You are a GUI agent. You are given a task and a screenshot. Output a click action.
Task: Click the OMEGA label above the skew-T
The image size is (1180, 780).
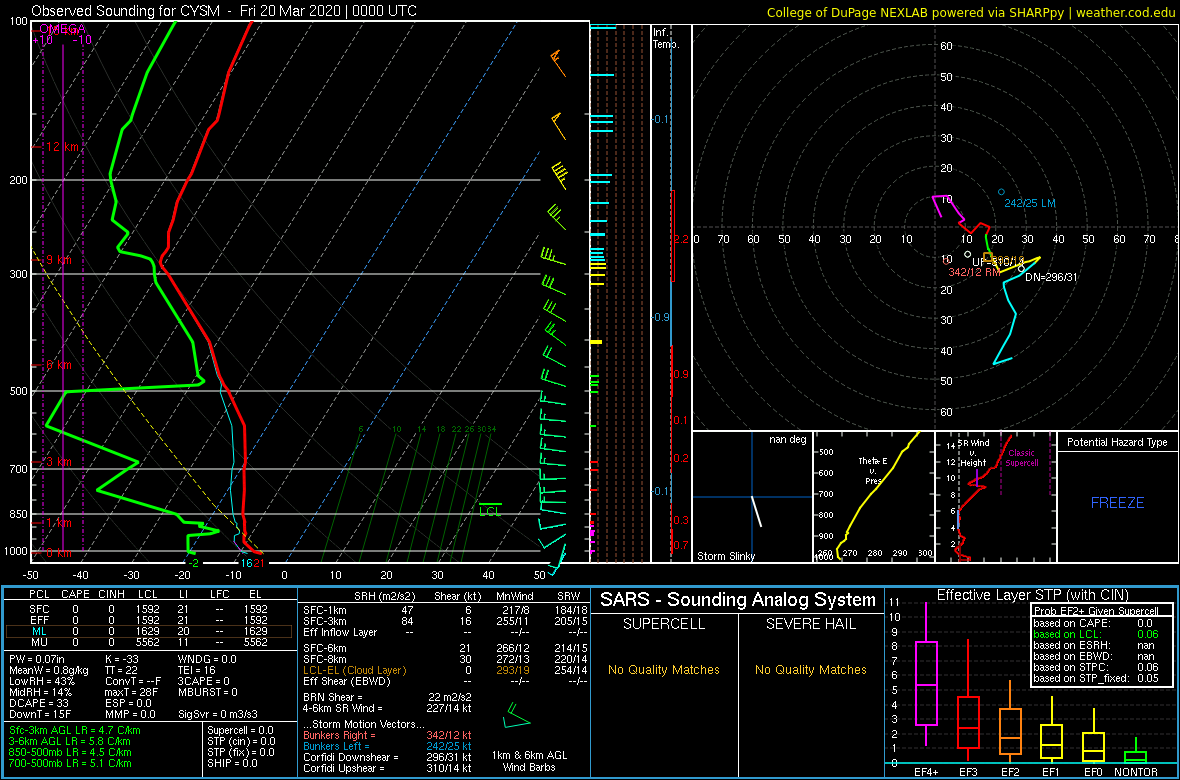(x=62, y=29)
